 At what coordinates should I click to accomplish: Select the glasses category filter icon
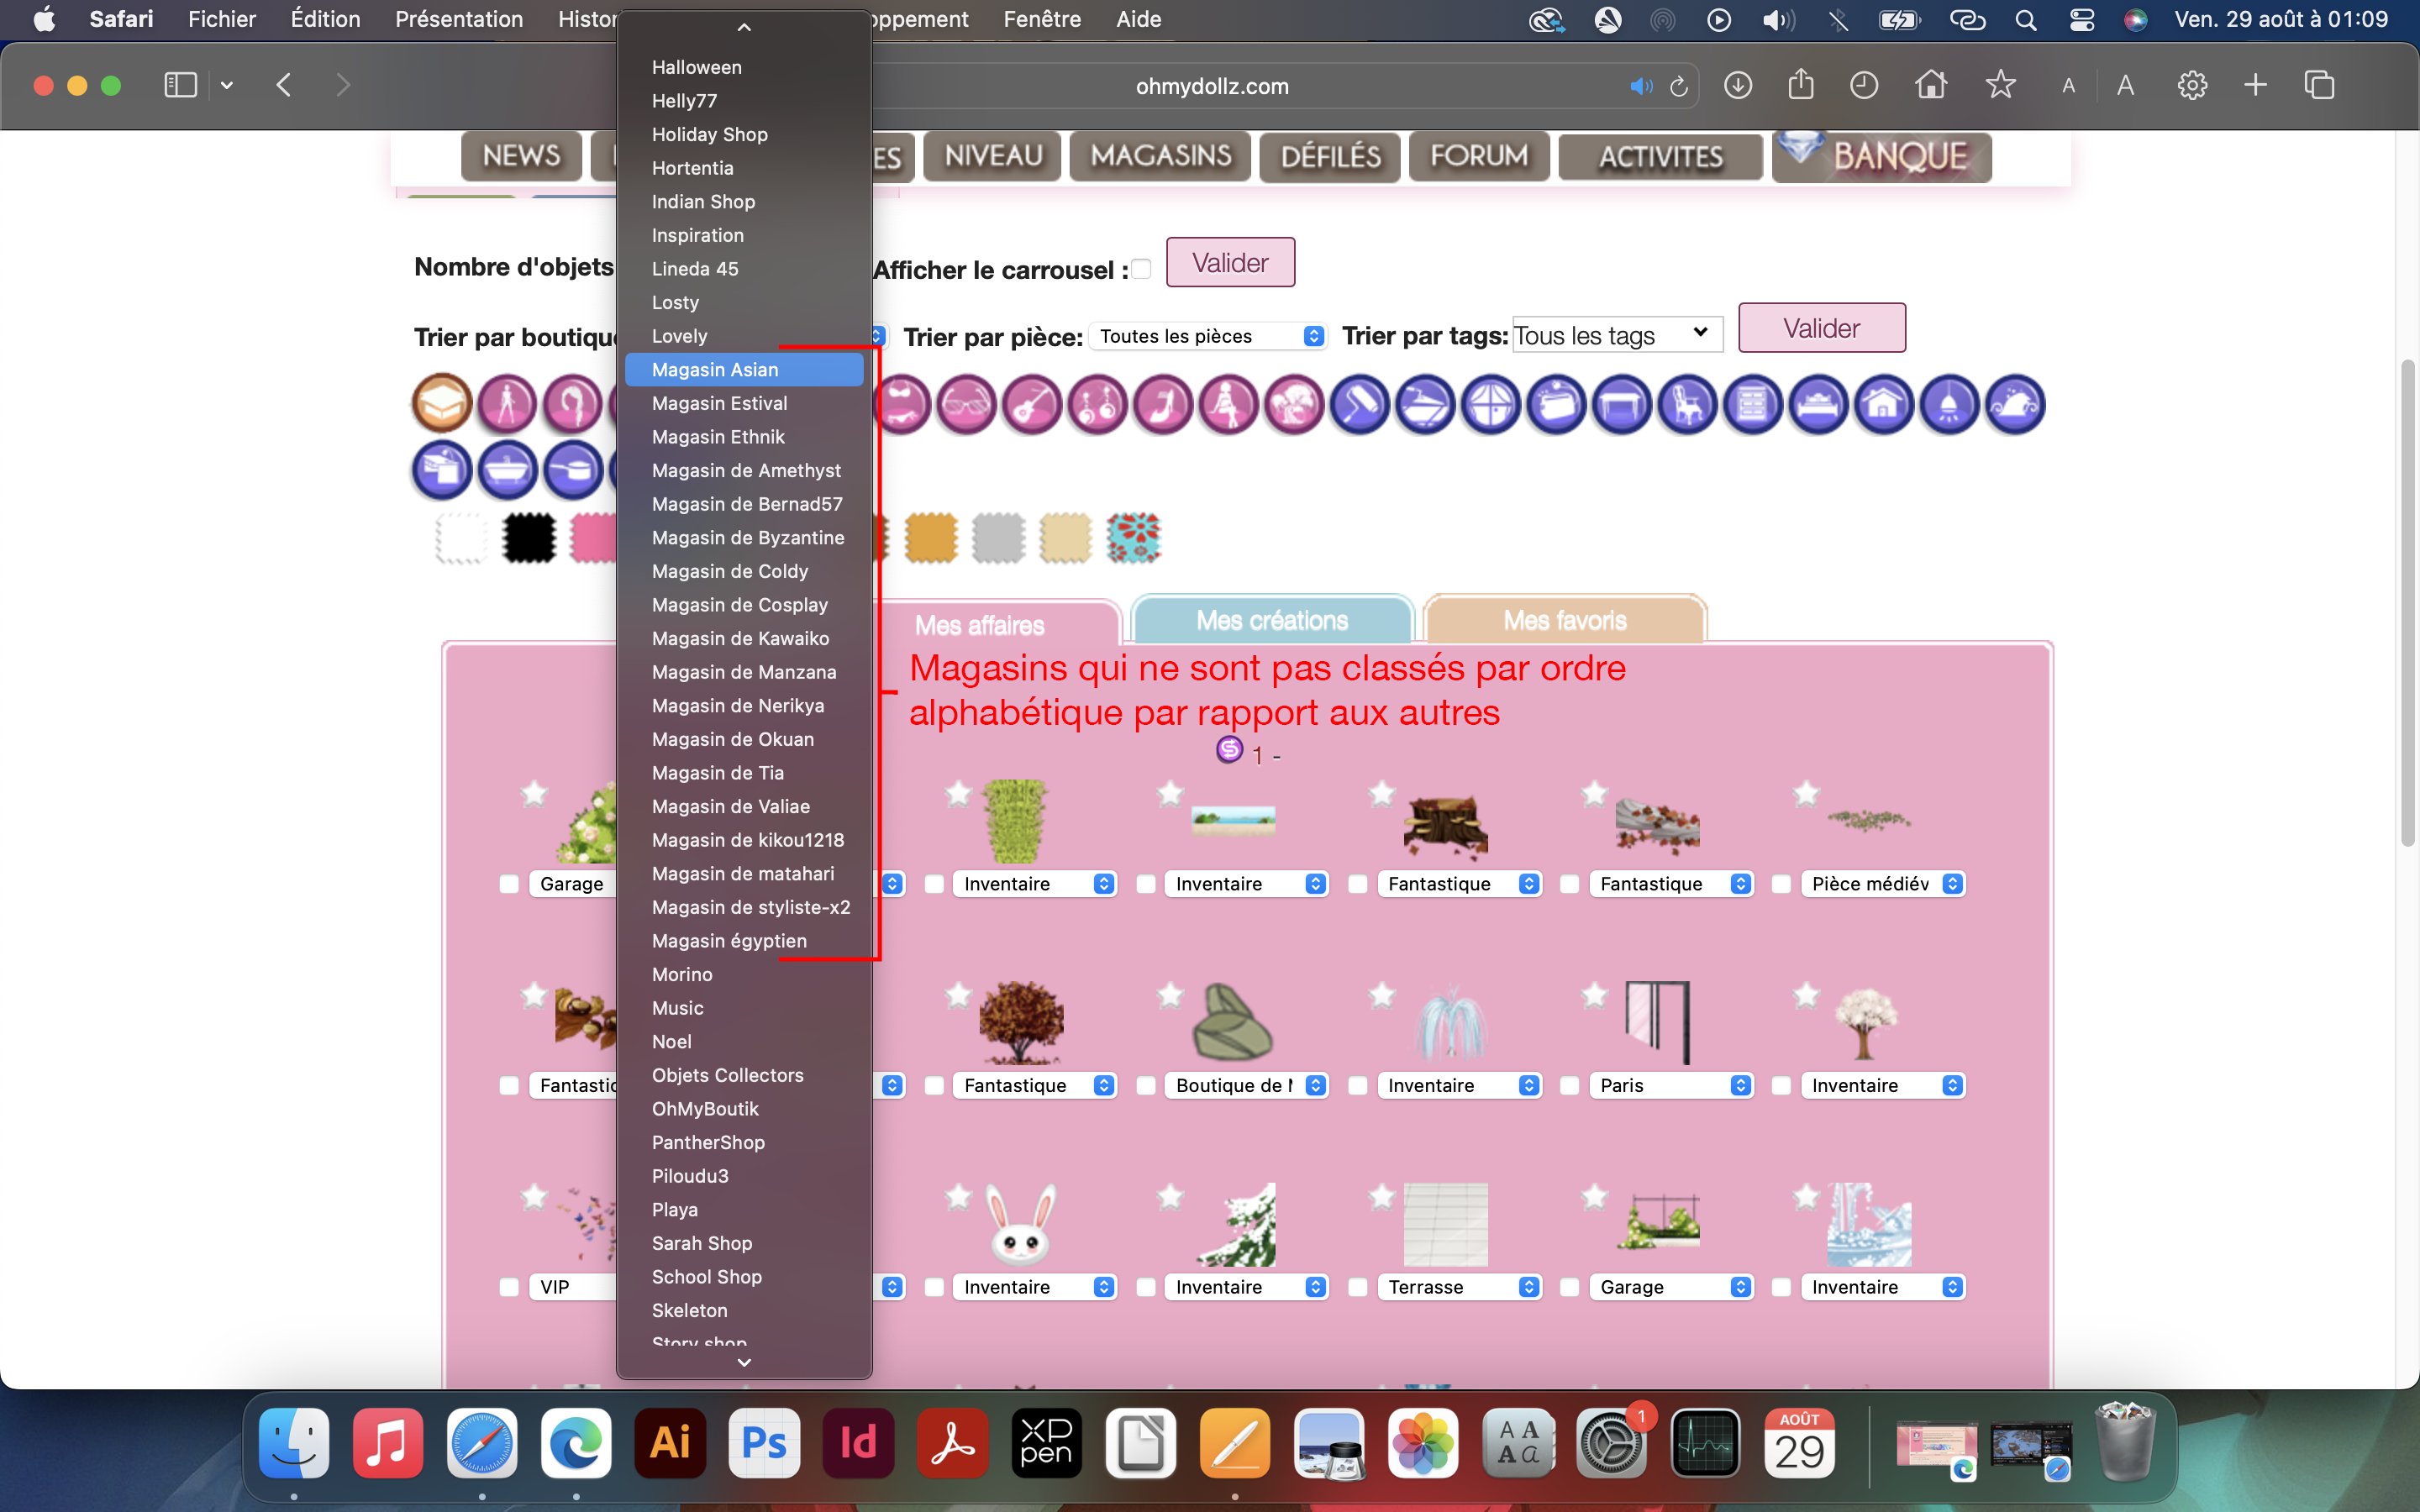click(x=966, y=405)
